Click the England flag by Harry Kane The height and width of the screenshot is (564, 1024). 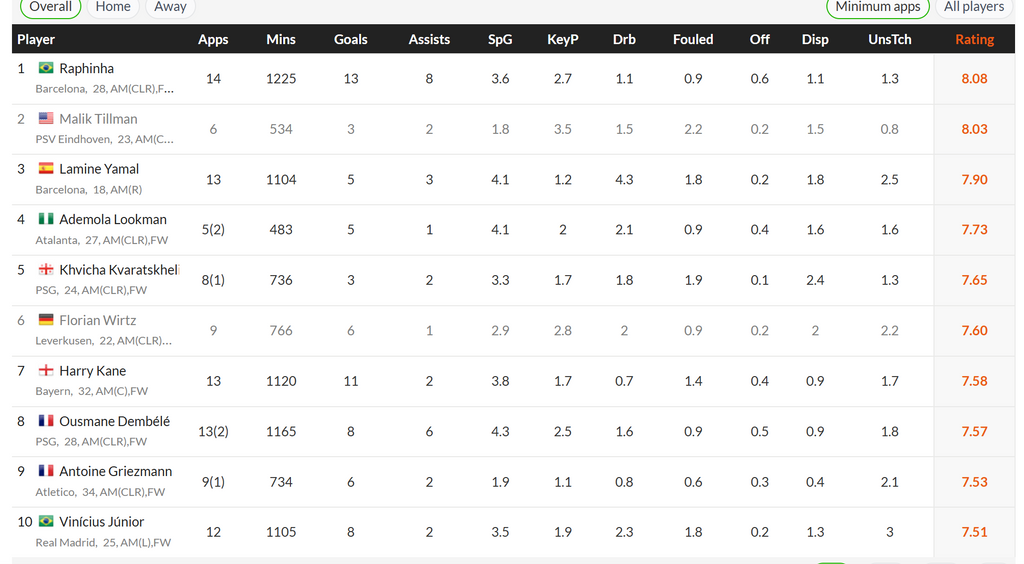coord(45,371)
